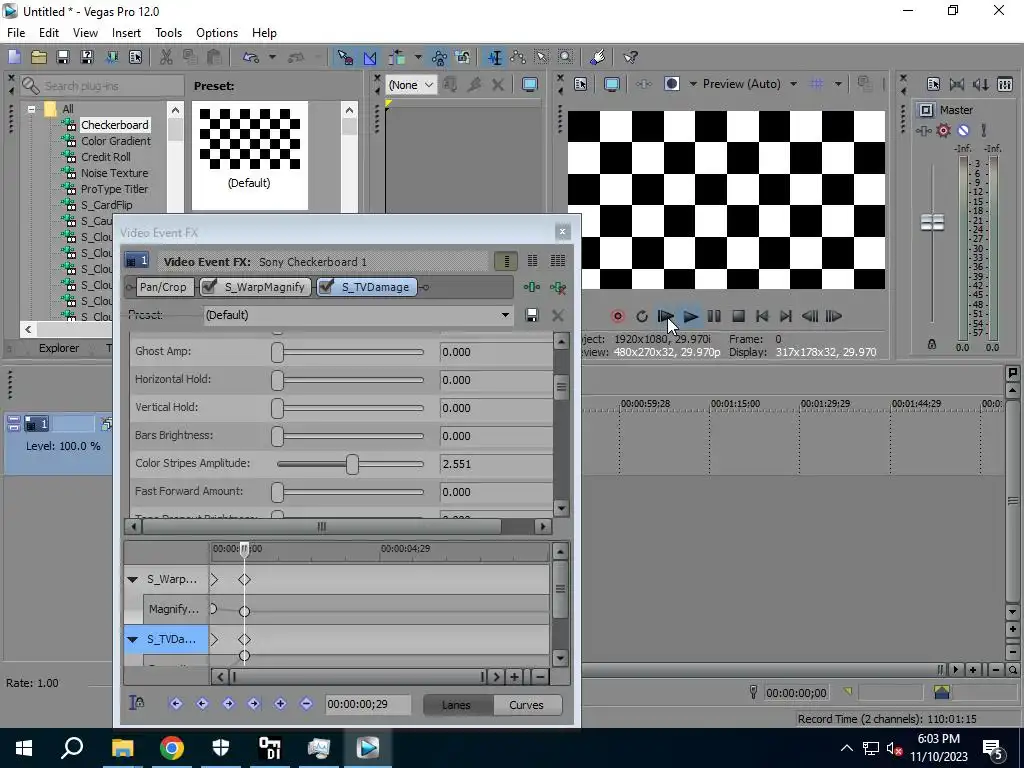The height and width of the screenshot is (768, 1024).
Task: Open the Preset (Default) dropdown in FX window
Action: point(358,315)
